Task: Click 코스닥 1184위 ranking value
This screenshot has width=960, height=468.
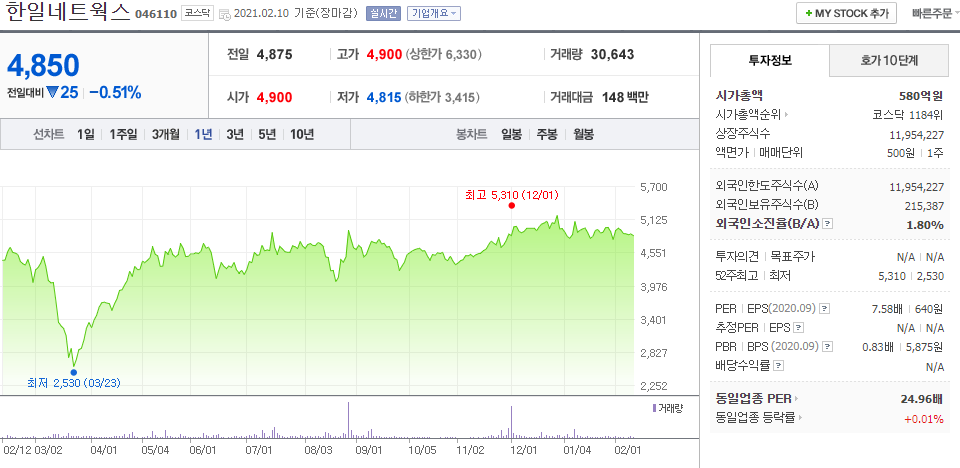Action: (x=909, y=115)
